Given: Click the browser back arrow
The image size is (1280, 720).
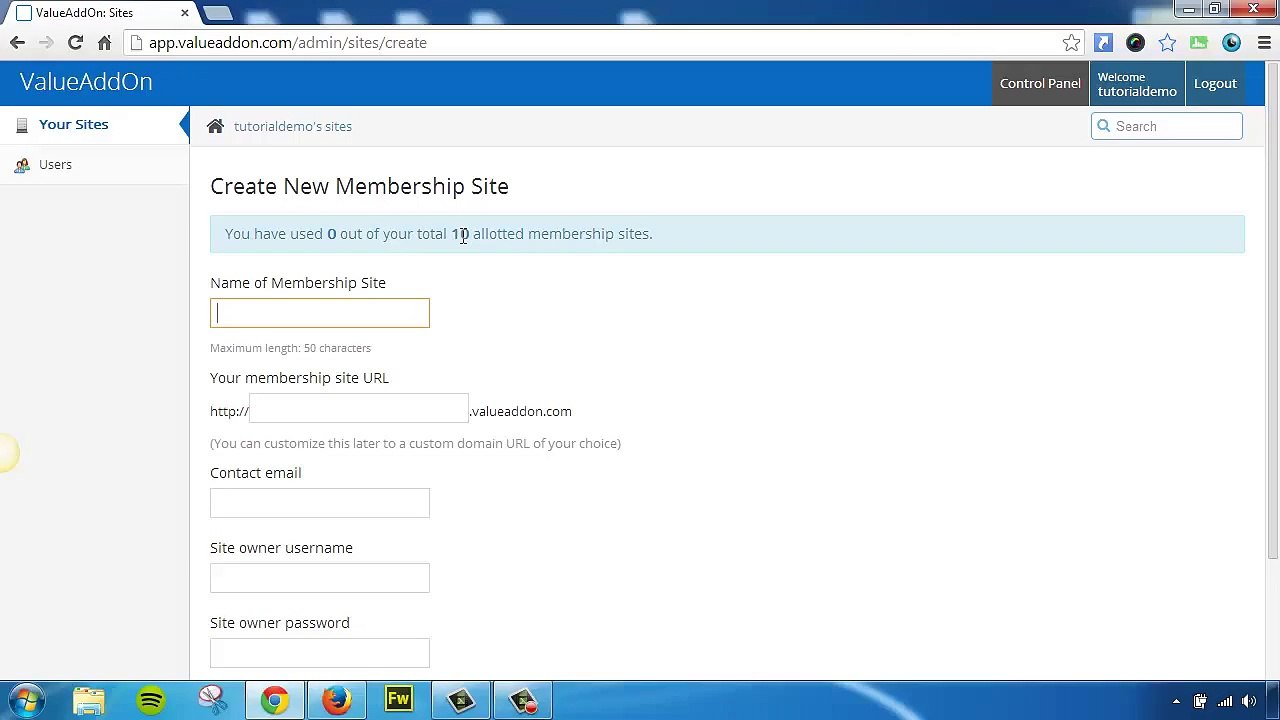Looking at the screenshot, I should pos(17,43).
